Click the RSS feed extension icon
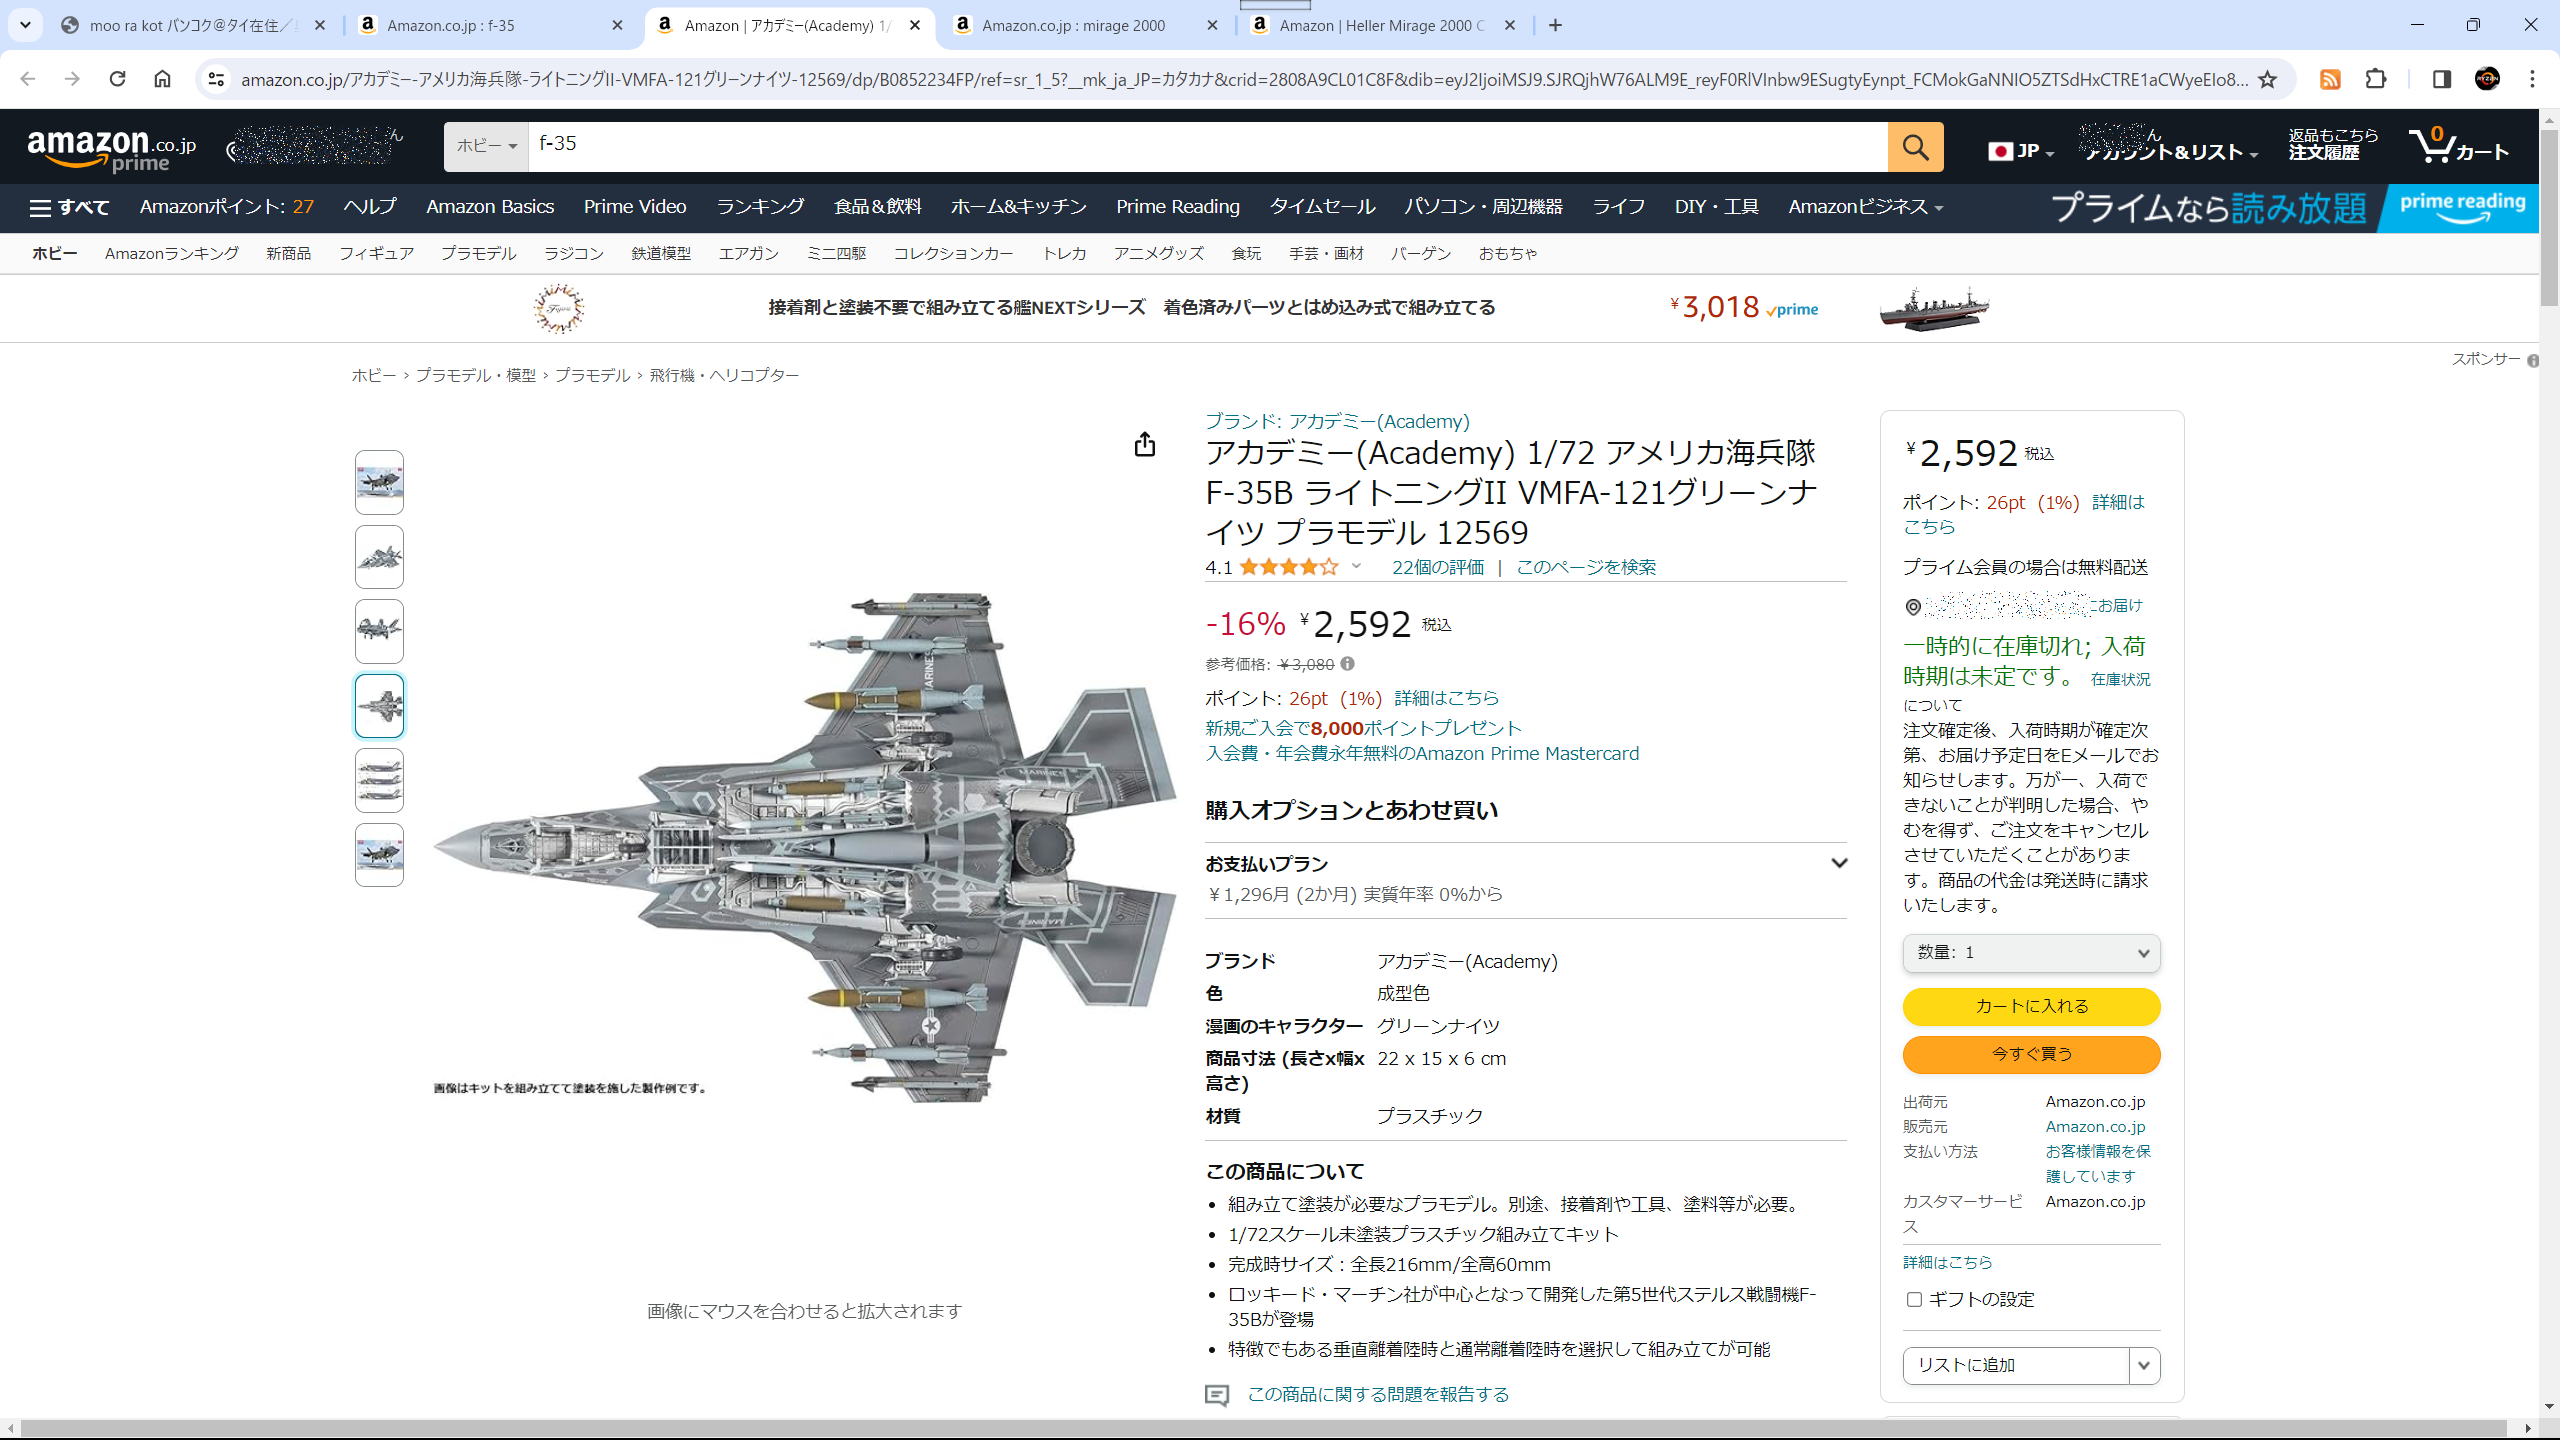 click(x=2330, y=79)
